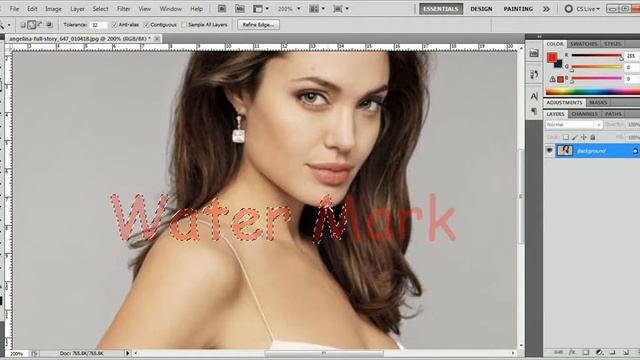Toggle Lock transparent pixels icon
Image resolution: width=640 pixels, height=360 pixels.
566,138
